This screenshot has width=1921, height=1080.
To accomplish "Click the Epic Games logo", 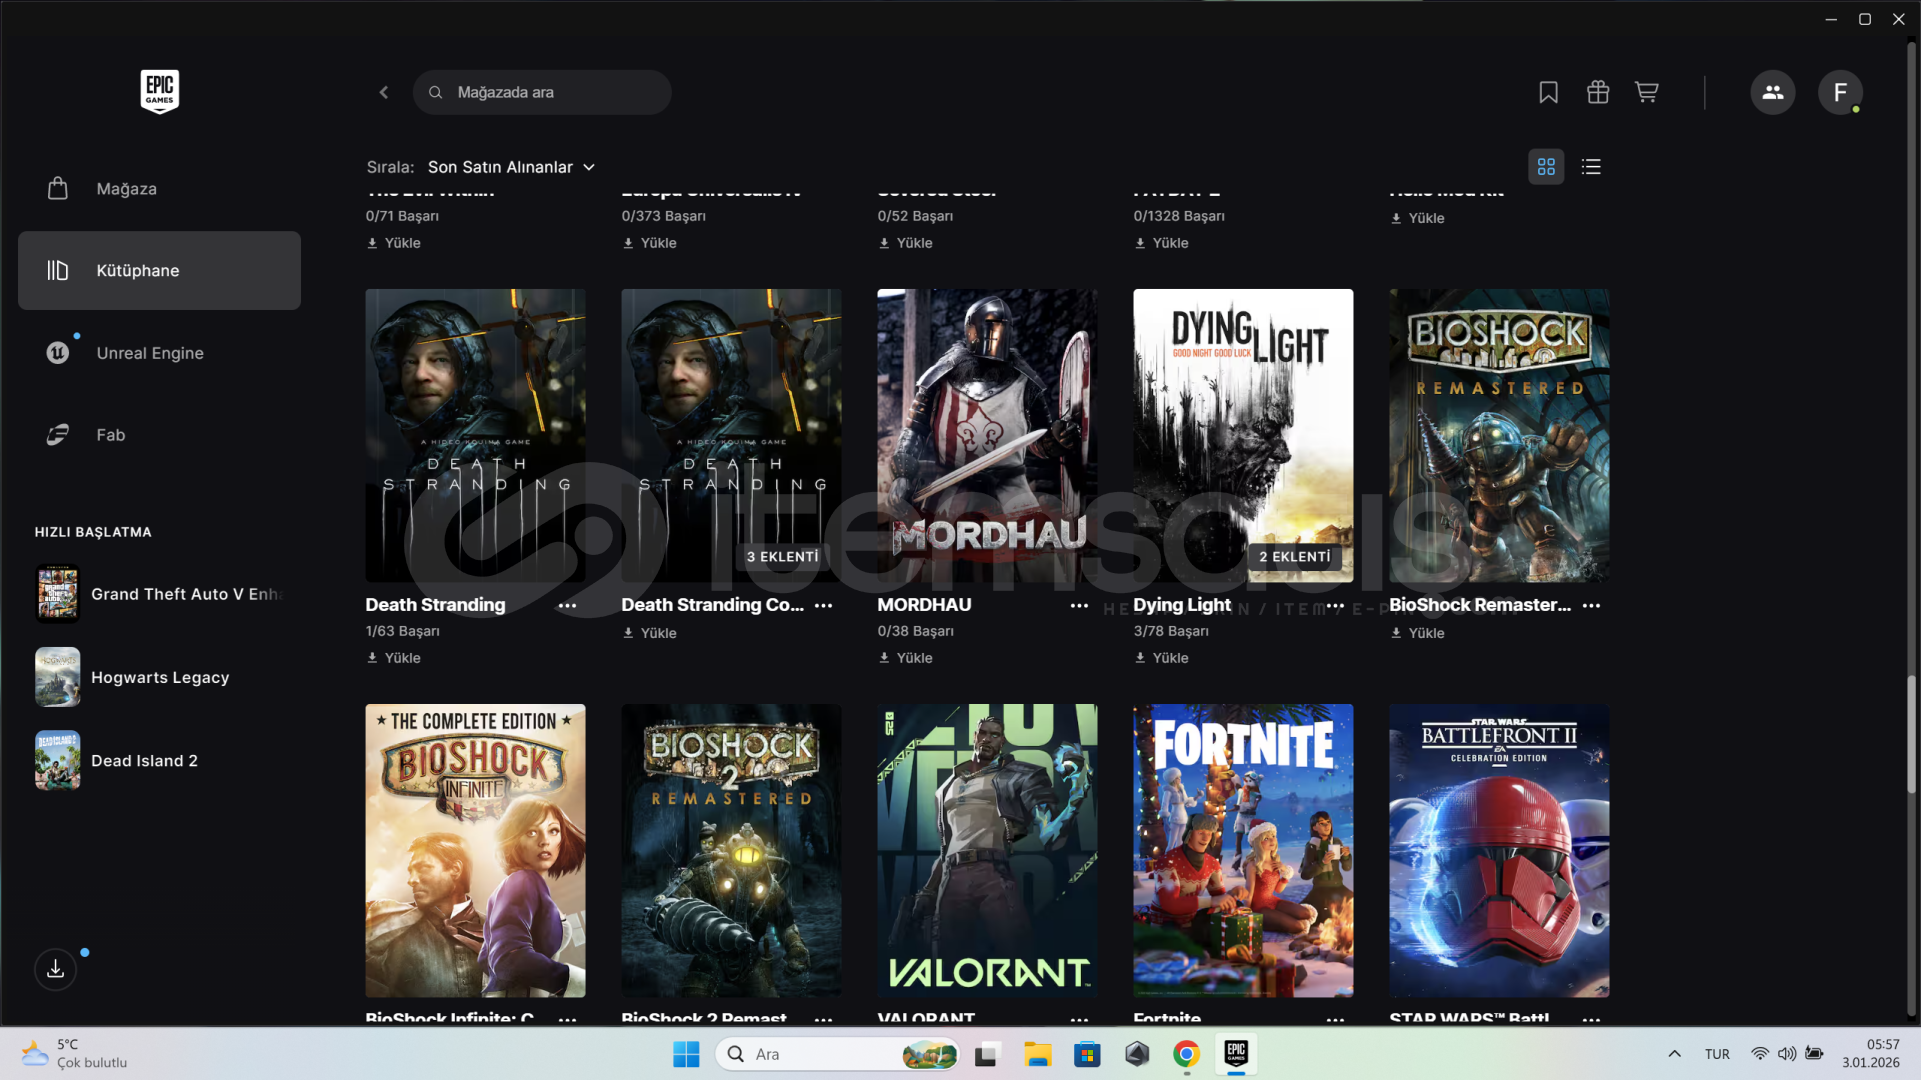I will point(159,91).
